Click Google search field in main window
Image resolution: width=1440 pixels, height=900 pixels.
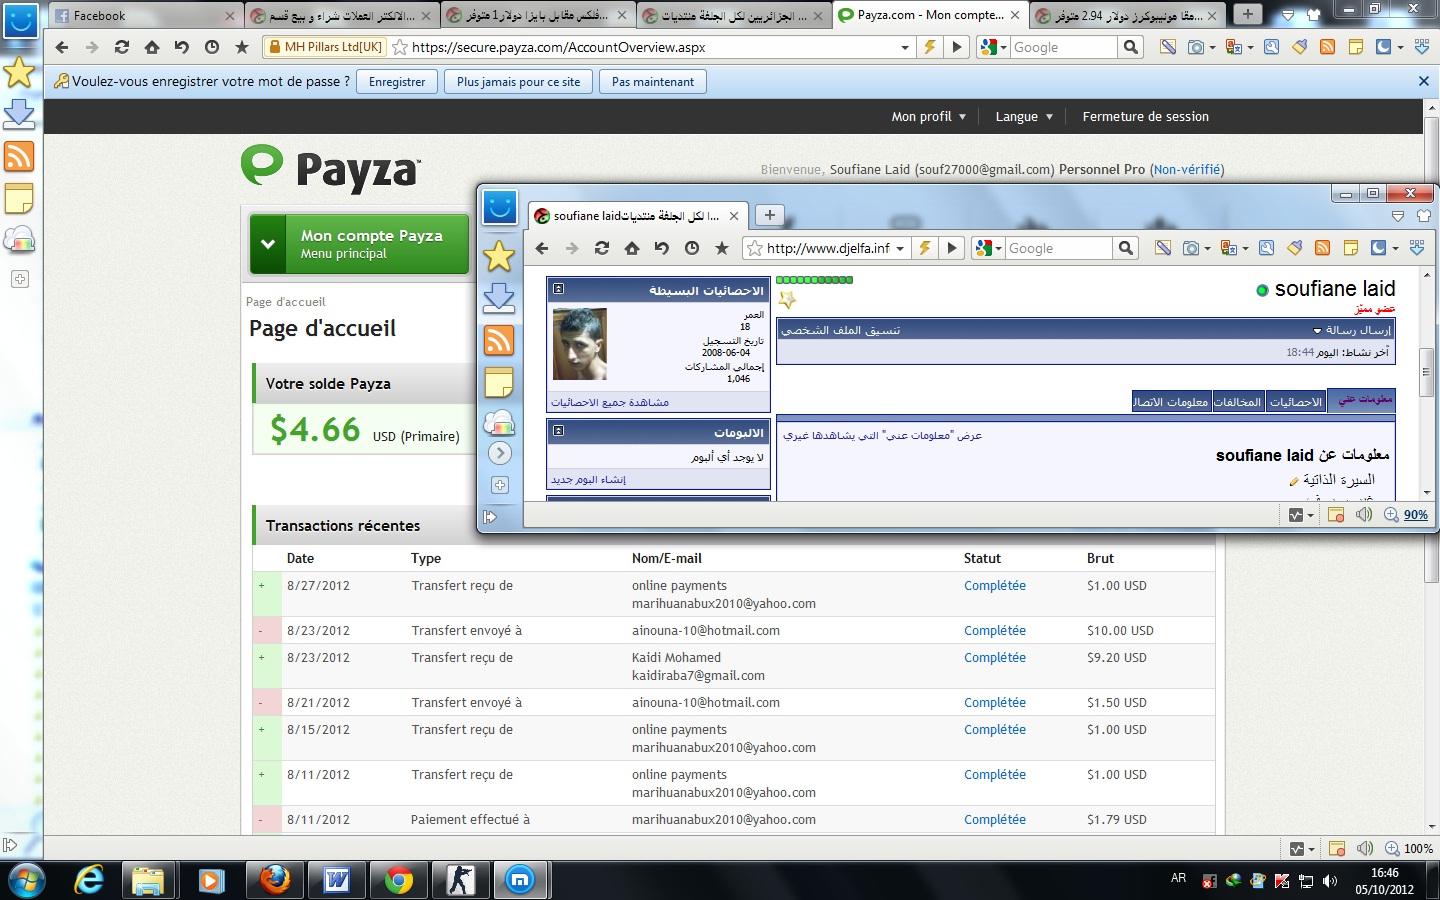pyautogui.click(x=1064, y=47)
